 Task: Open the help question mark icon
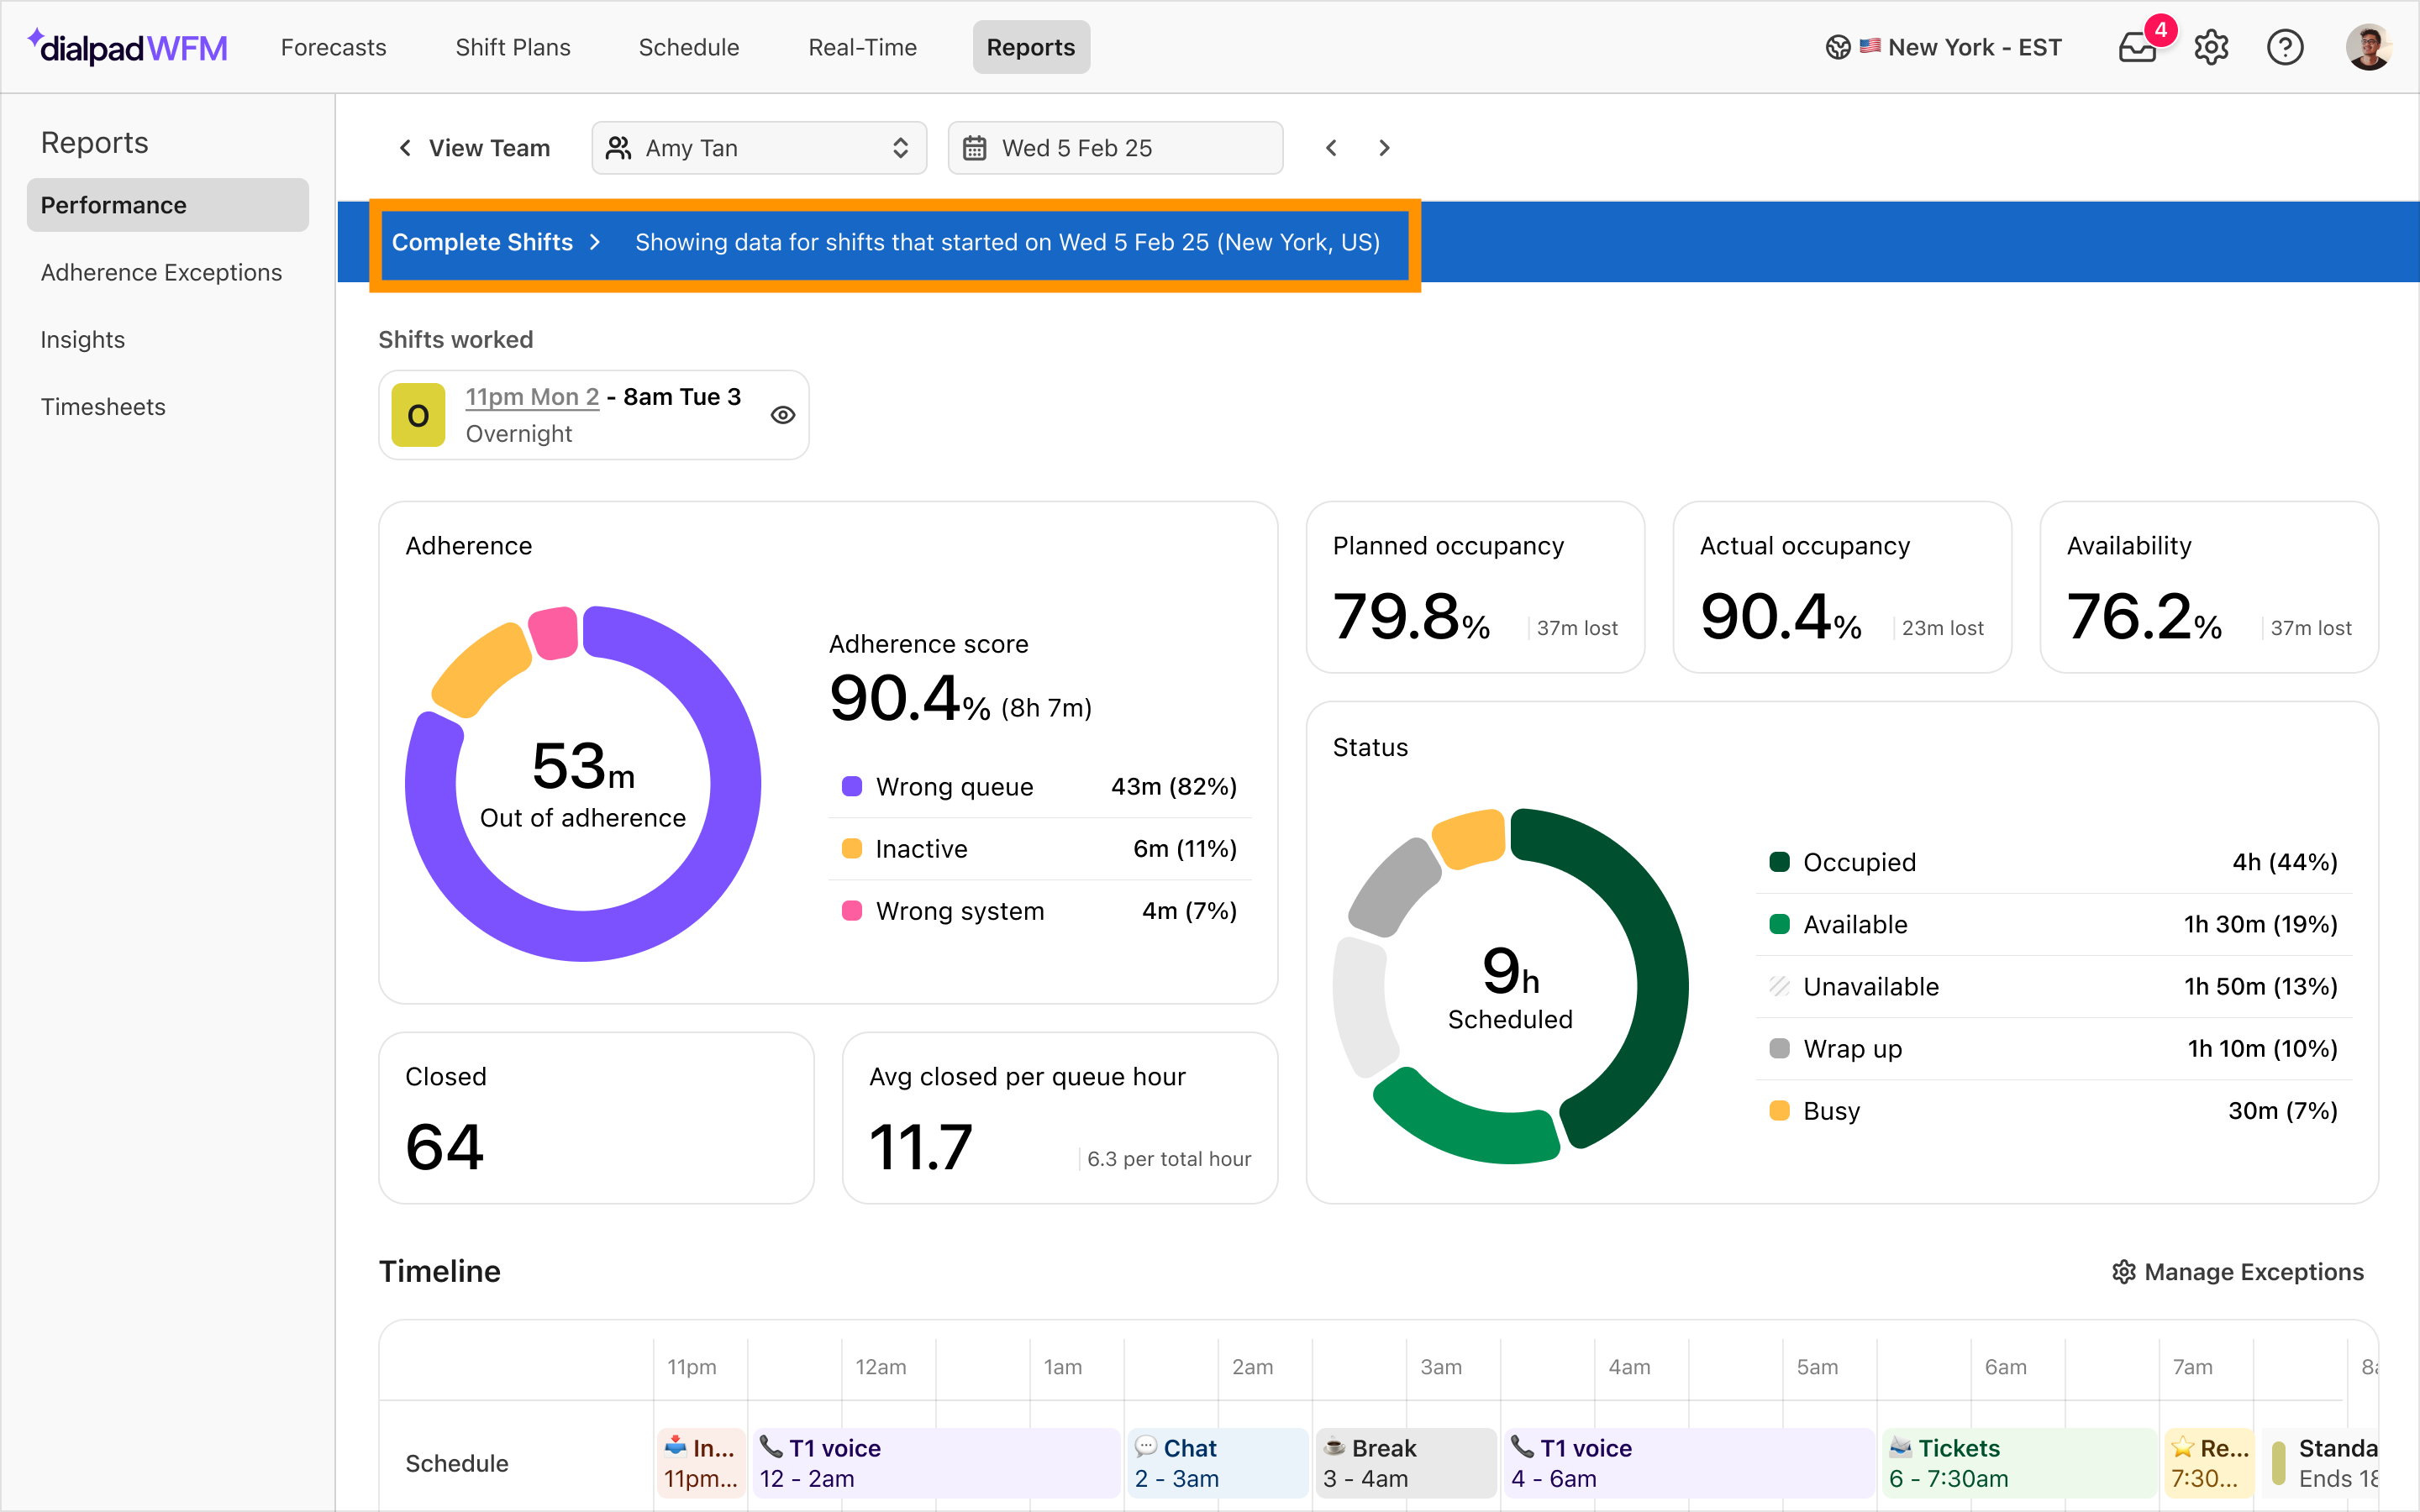click(x=2285, y=48)
